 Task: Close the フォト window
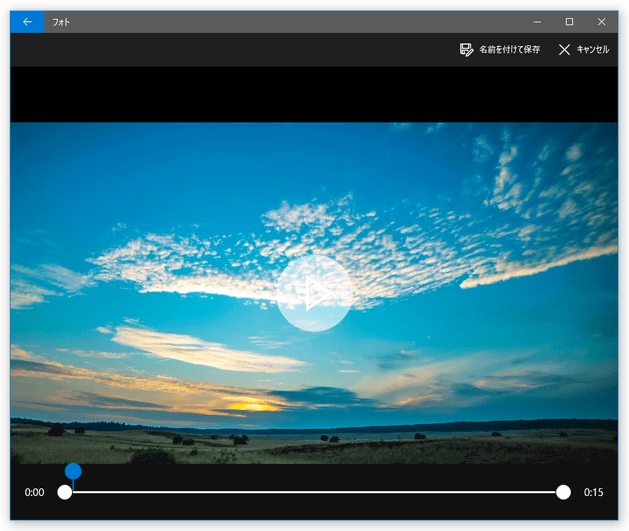coord(601,22)
